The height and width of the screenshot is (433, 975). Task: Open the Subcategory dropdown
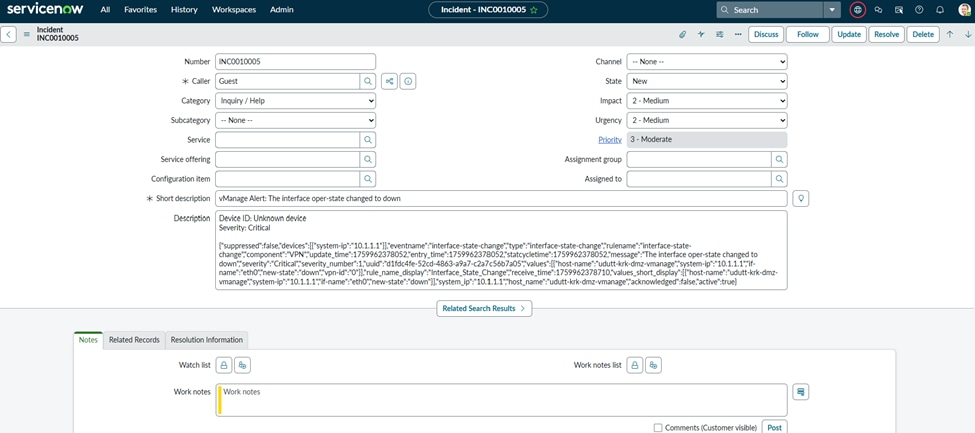(295, 120)
